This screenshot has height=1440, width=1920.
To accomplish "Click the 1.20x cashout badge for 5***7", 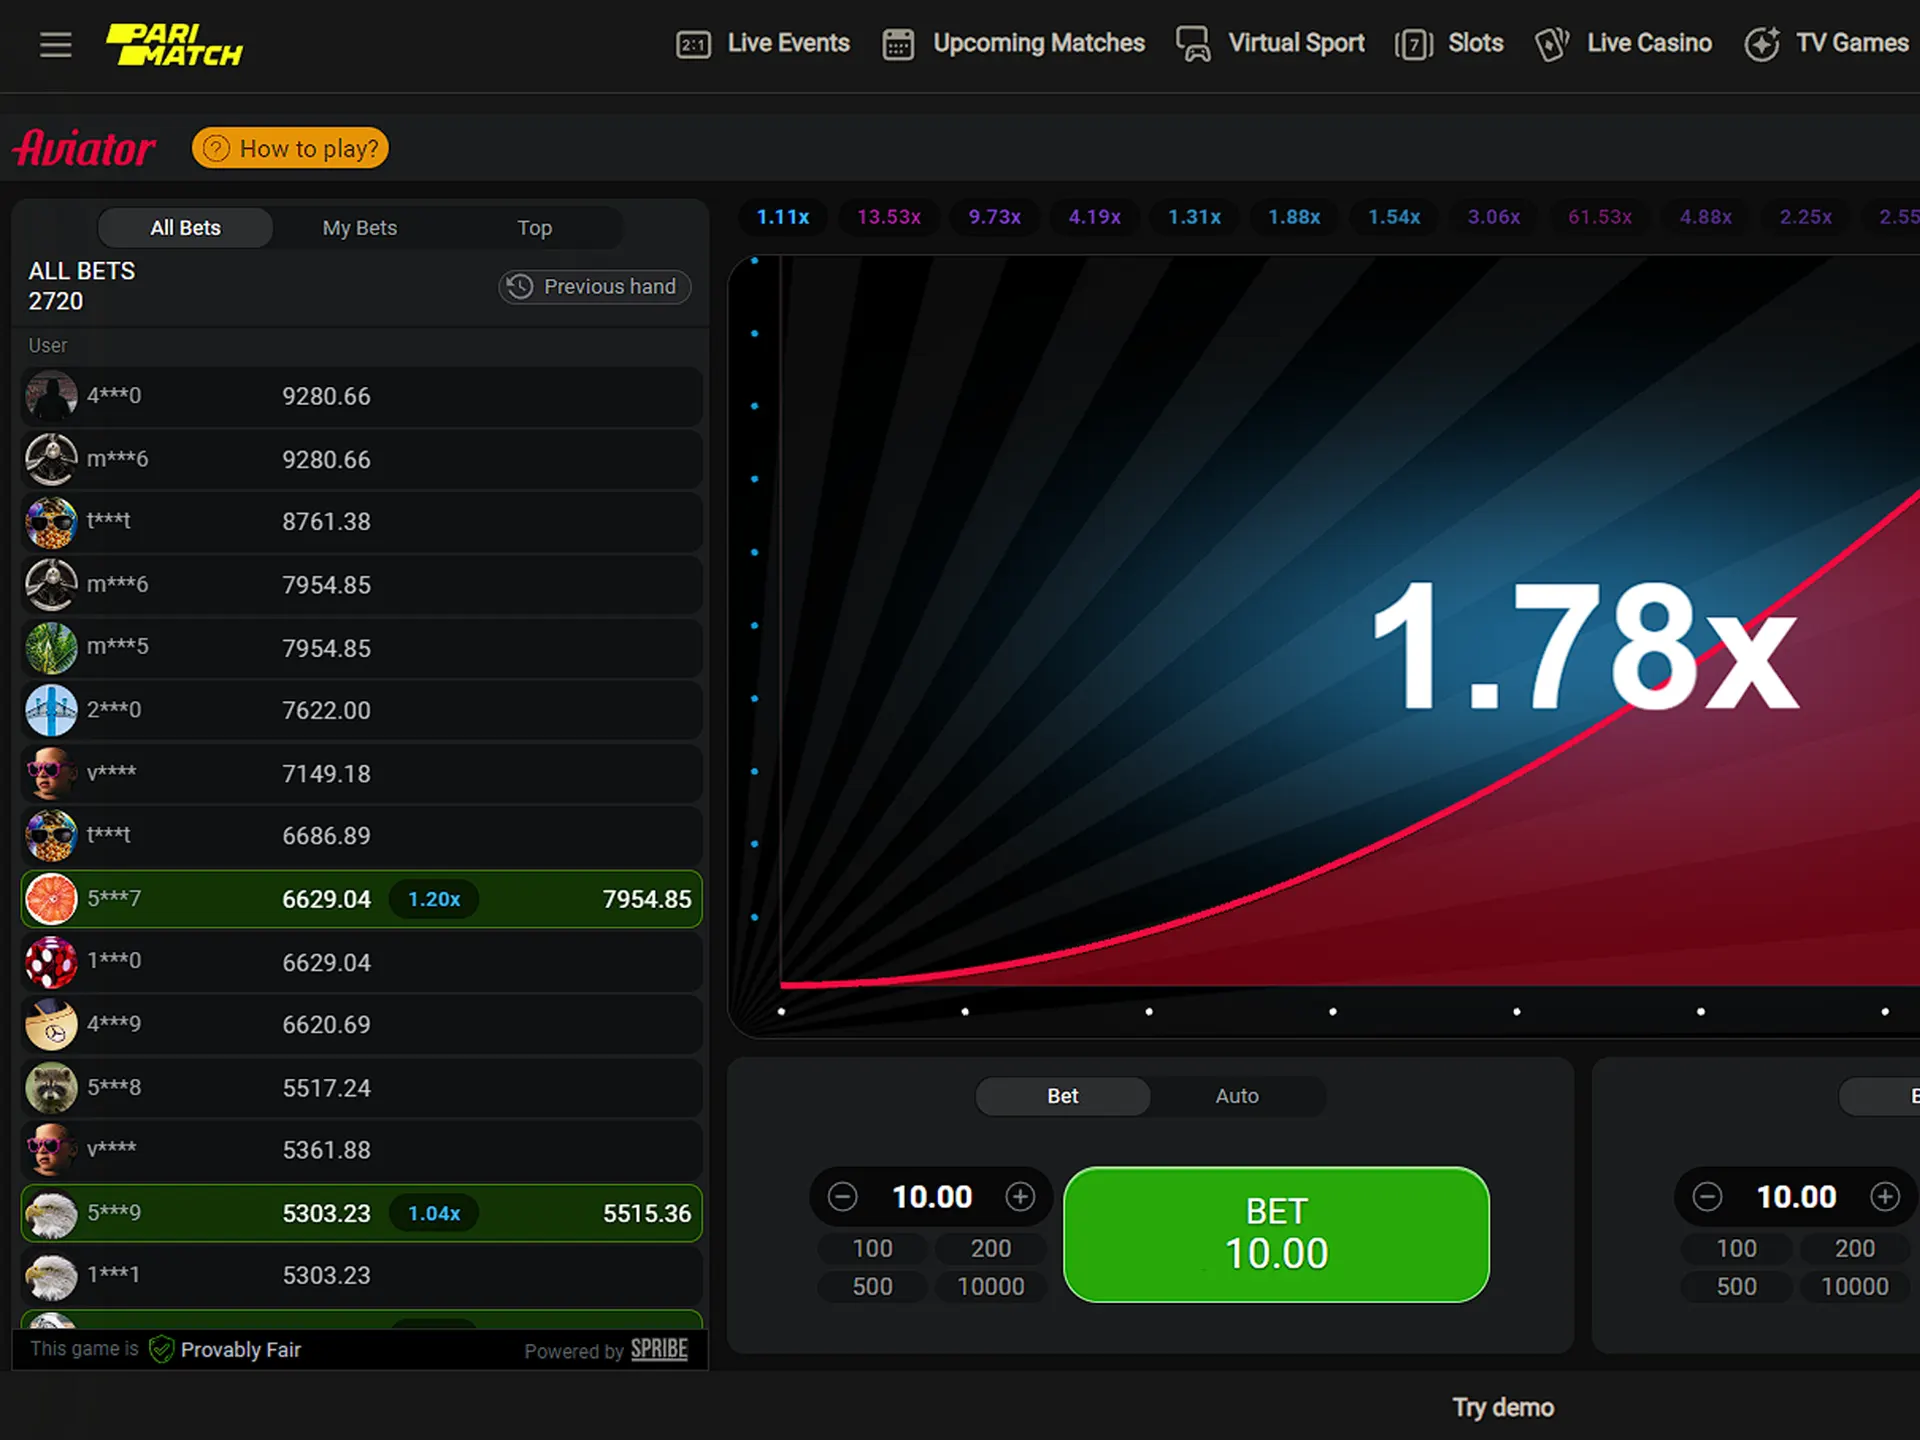I will (434, 899).
